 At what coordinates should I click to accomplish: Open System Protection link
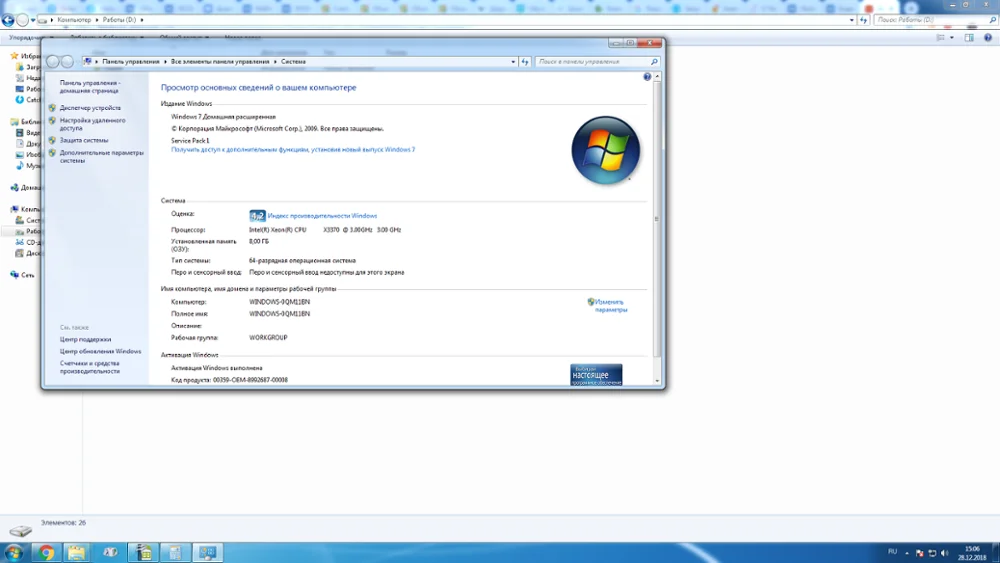84,140
